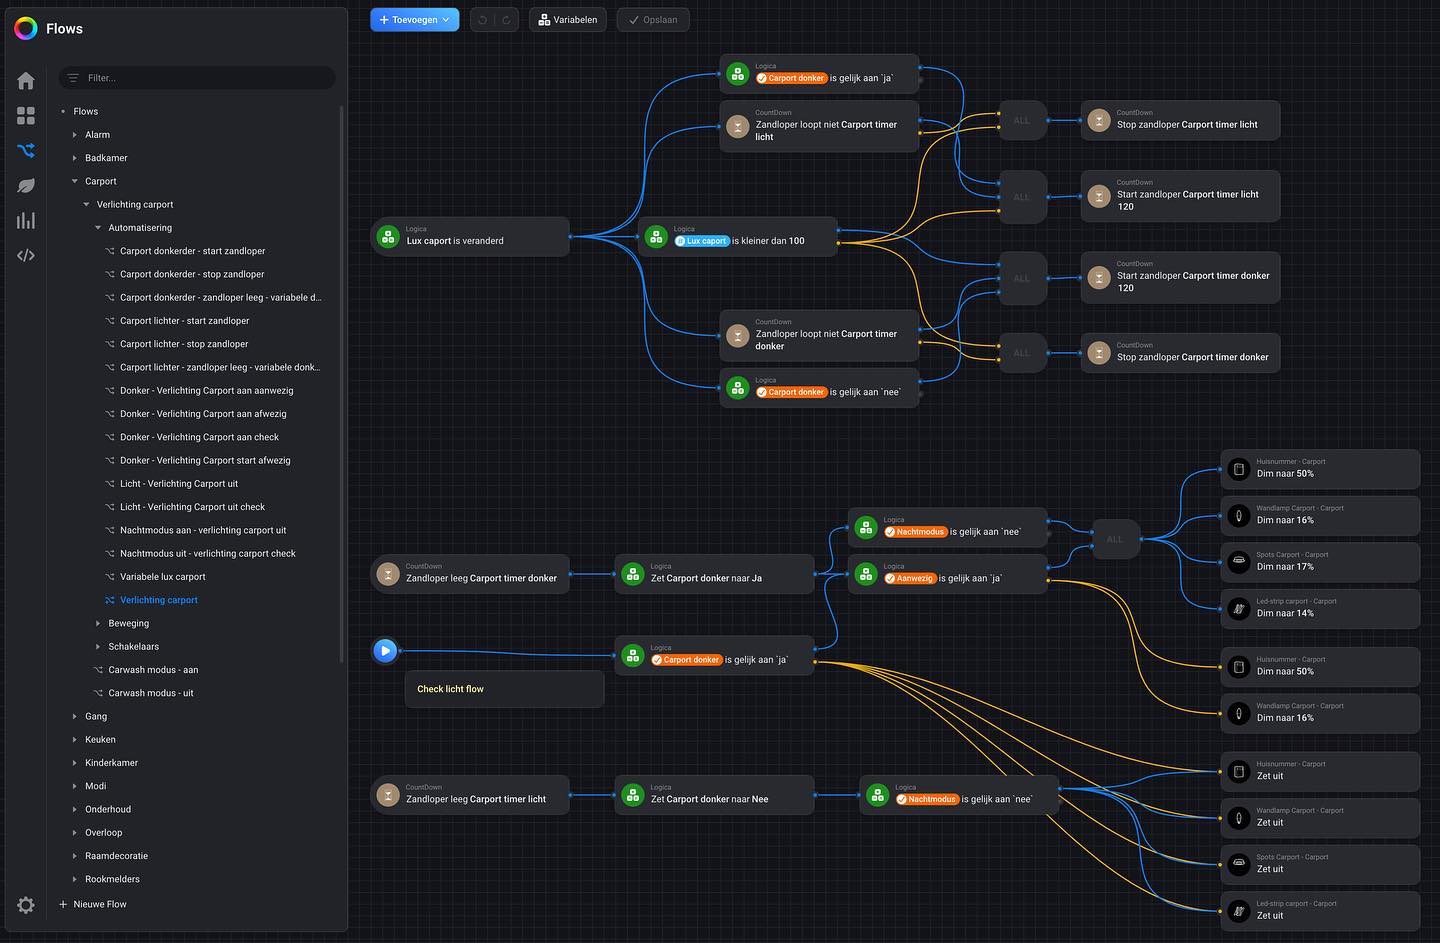1440x943 pixels.
Task: Expand the Gang folder
Action: point(74,716)
